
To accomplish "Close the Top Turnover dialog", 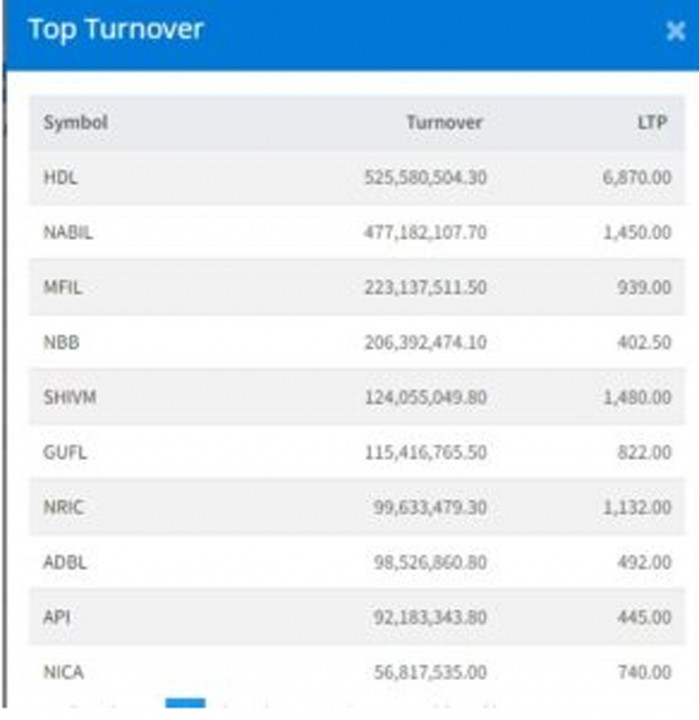I will (675, 32).
